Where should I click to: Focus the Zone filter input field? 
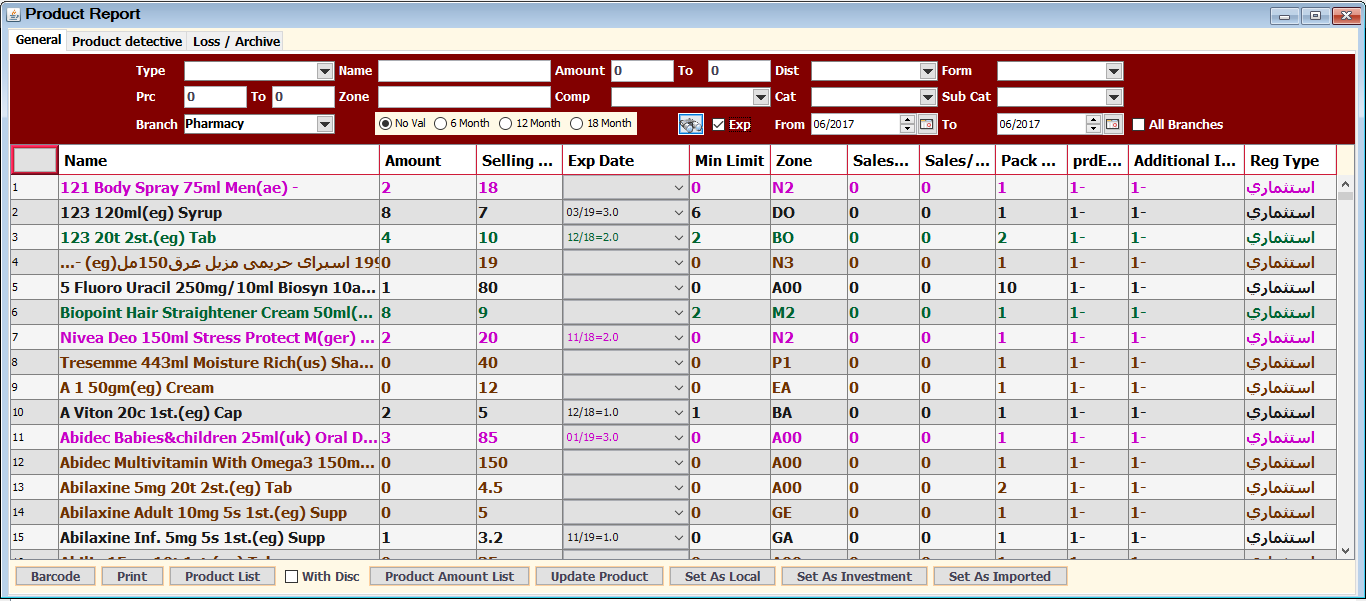[x=464, y=97]
